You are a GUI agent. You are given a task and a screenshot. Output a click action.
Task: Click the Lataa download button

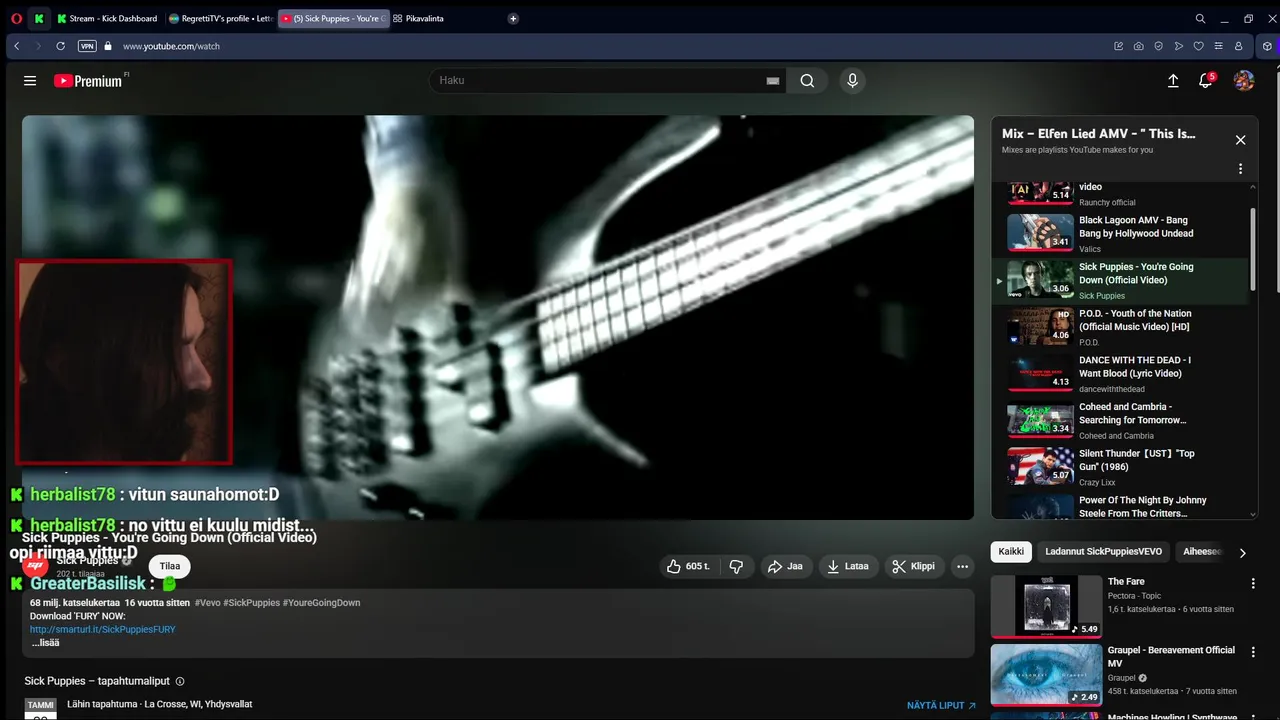click(848, 566)
